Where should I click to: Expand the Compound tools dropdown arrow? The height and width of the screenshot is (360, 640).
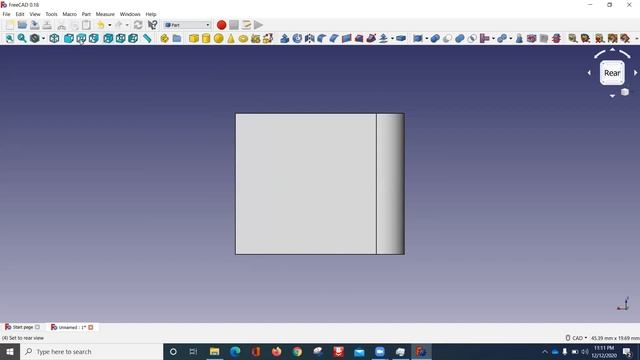(x=427, y=39)
